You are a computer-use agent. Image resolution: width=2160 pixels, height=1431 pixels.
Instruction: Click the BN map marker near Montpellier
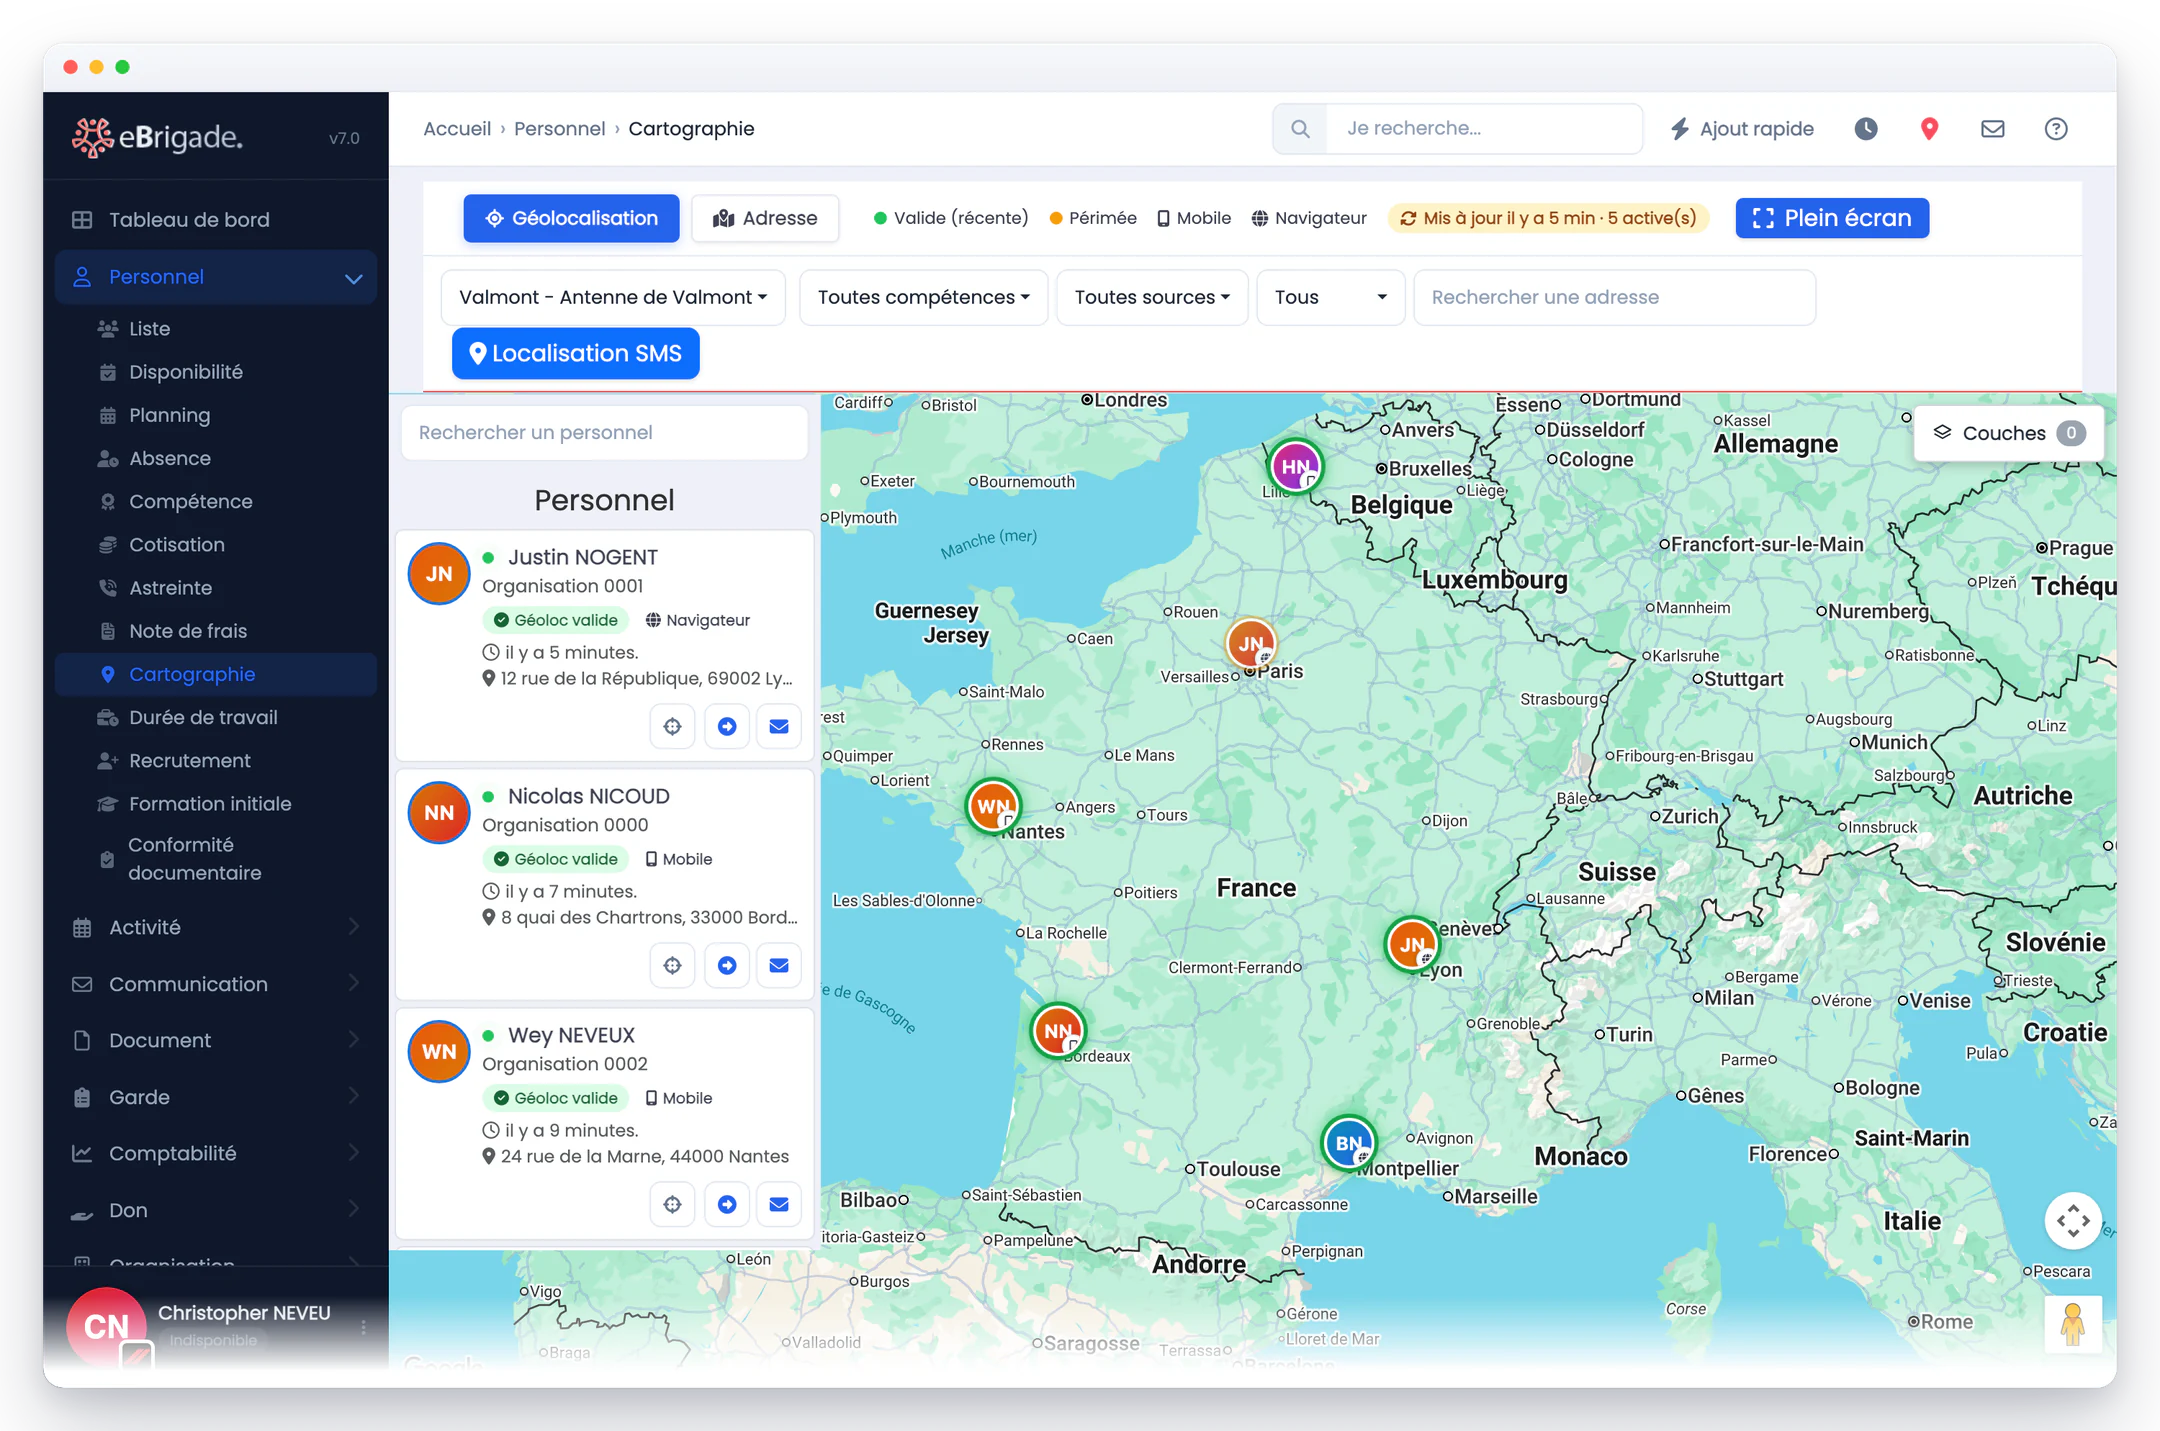coord(1349,1143)
